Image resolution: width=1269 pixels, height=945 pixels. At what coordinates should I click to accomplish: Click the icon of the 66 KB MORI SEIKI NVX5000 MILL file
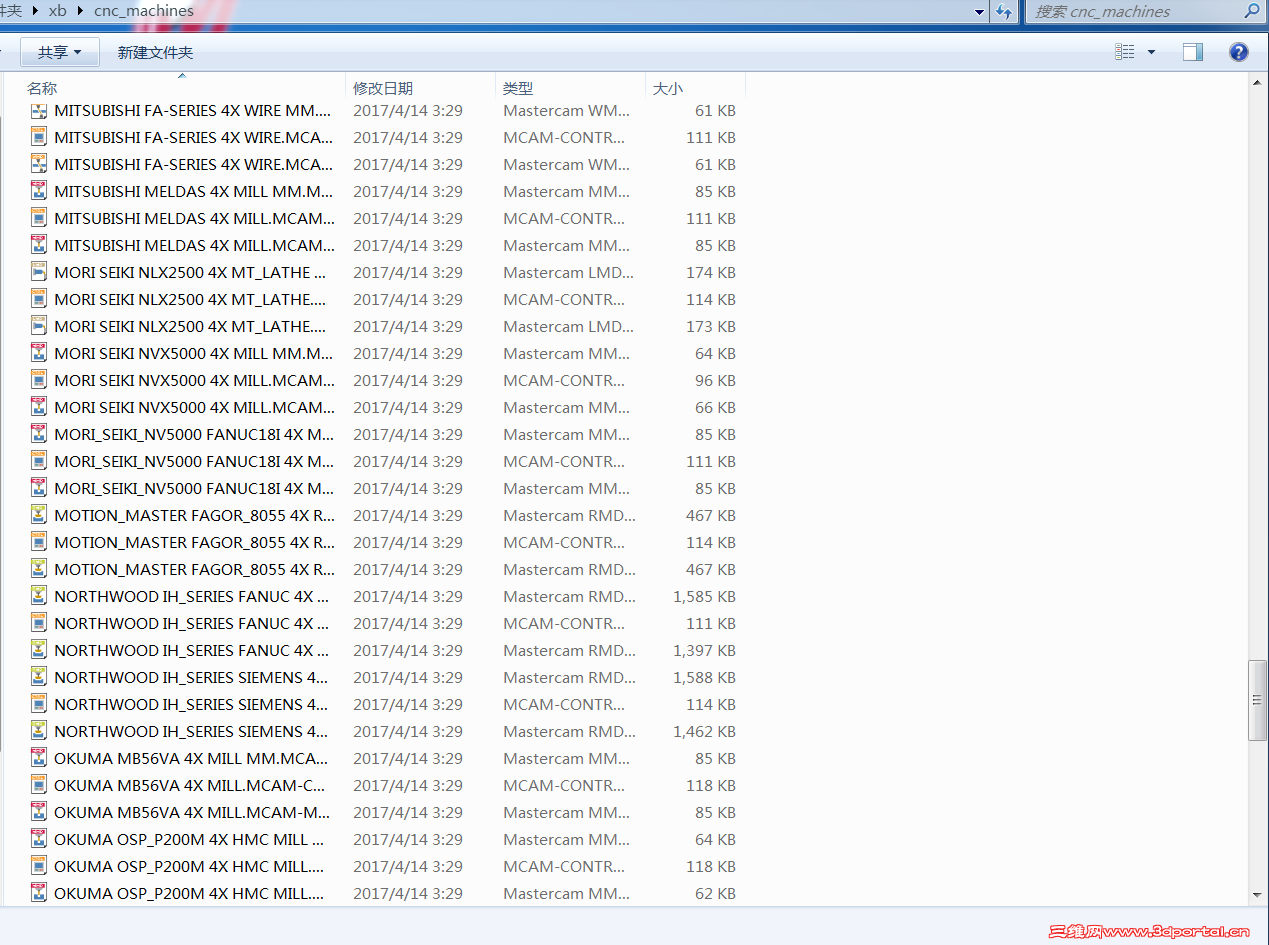[x=38, y=407]
